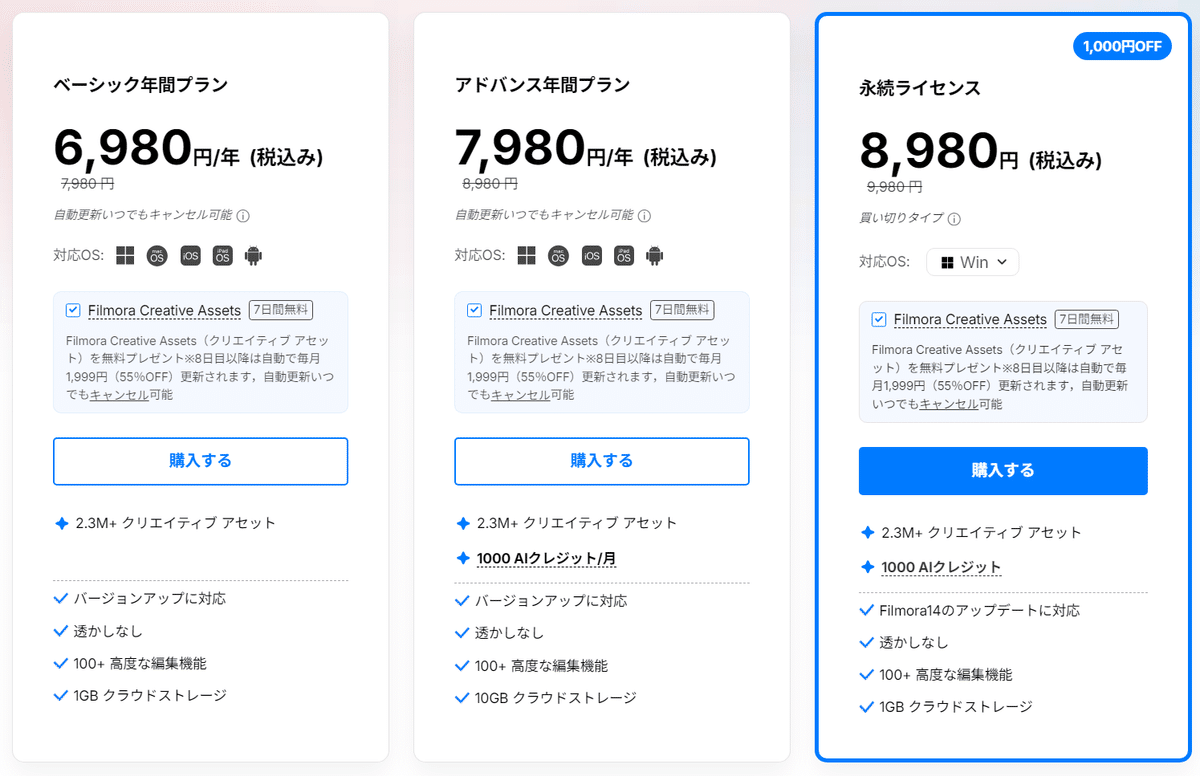
Task: Open the Win OS selector dropdown
Action: [x=972, y=262]
